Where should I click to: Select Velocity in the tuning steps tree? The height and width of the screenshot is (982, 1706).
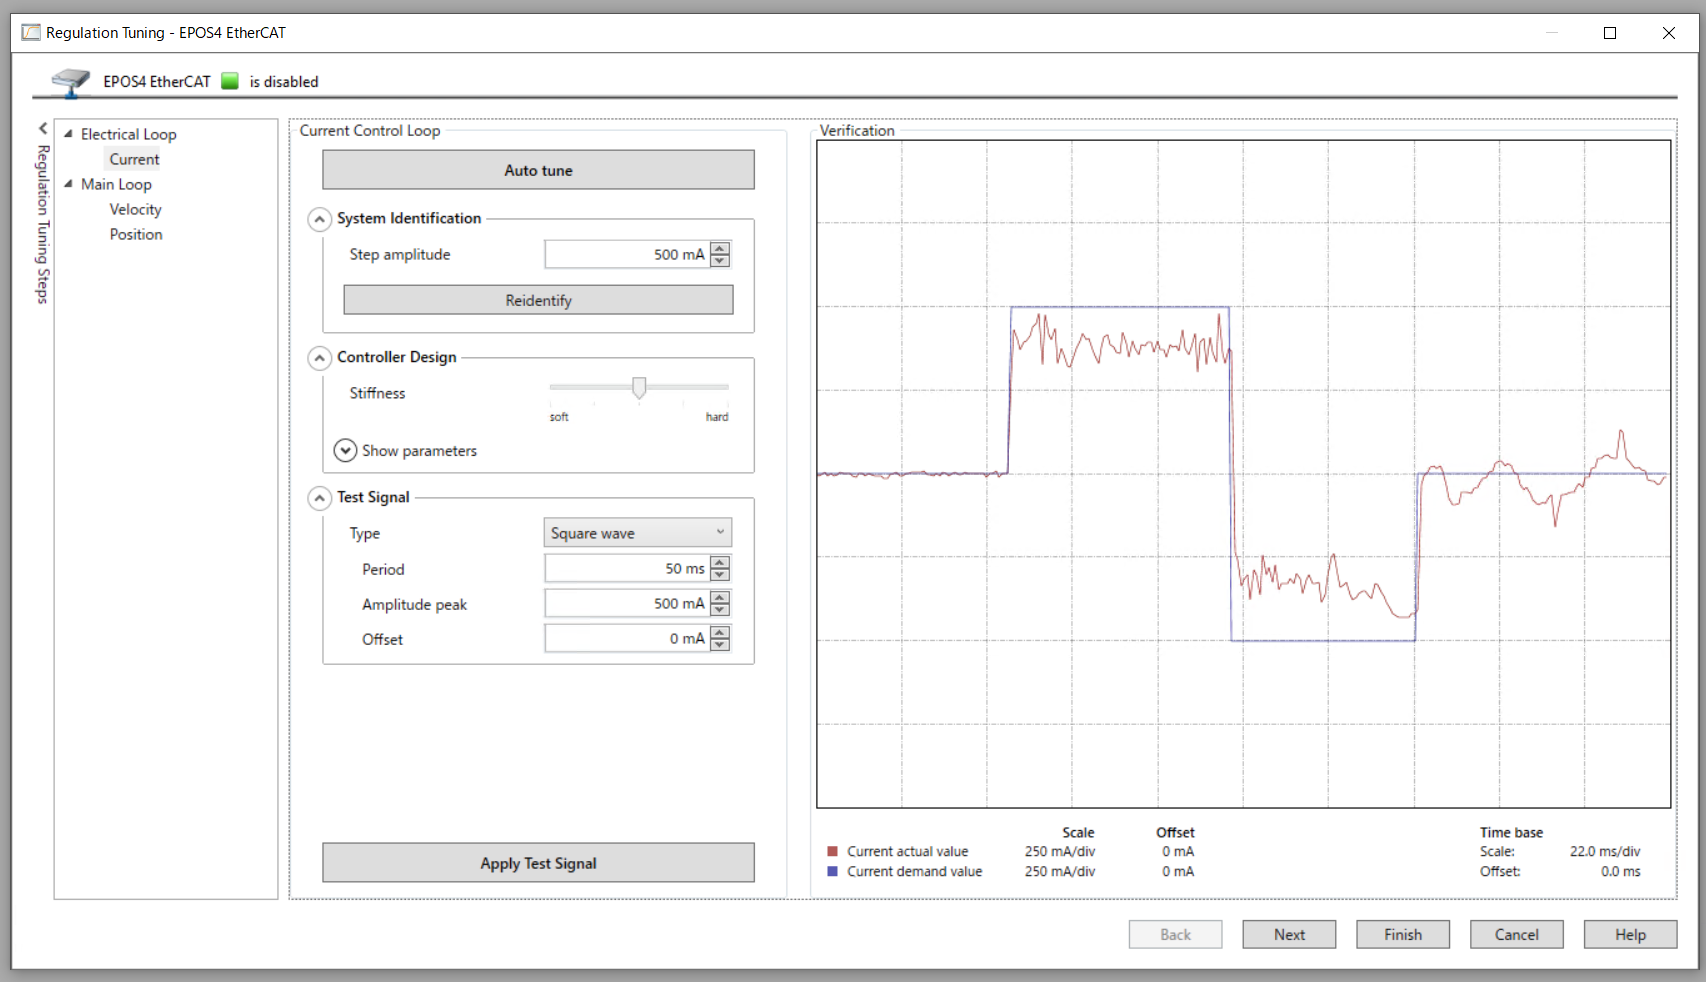point(135,209)
